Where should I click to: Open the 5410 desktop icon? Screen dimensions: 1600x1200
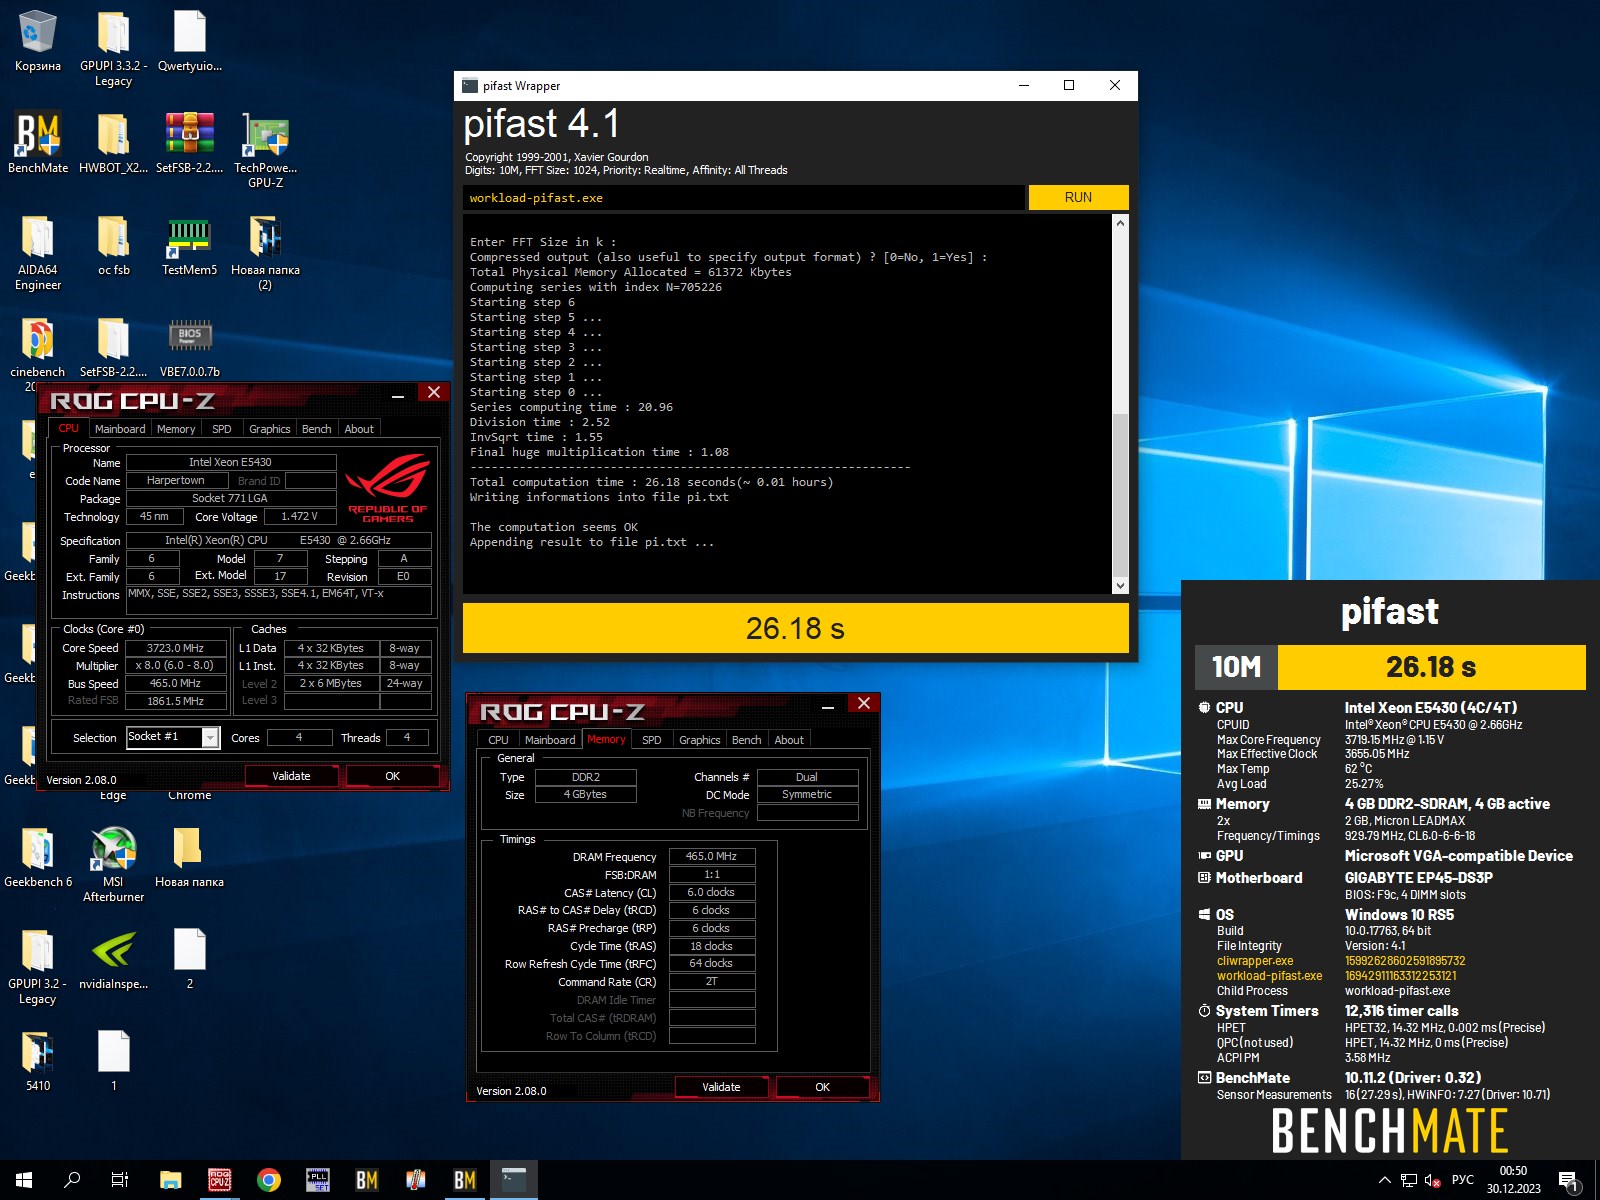(x=38, y=1062)
